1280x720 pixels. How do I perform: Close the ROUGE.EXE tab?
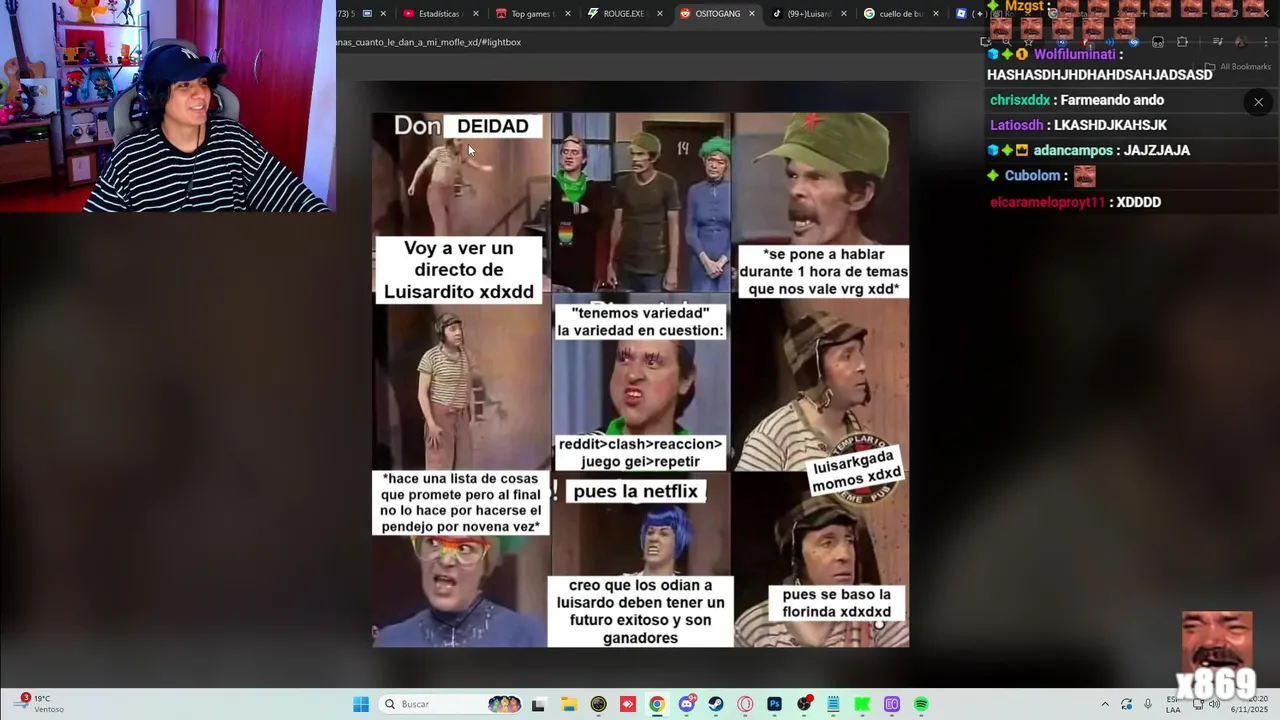pyautogui.click(x=660, y=14)
